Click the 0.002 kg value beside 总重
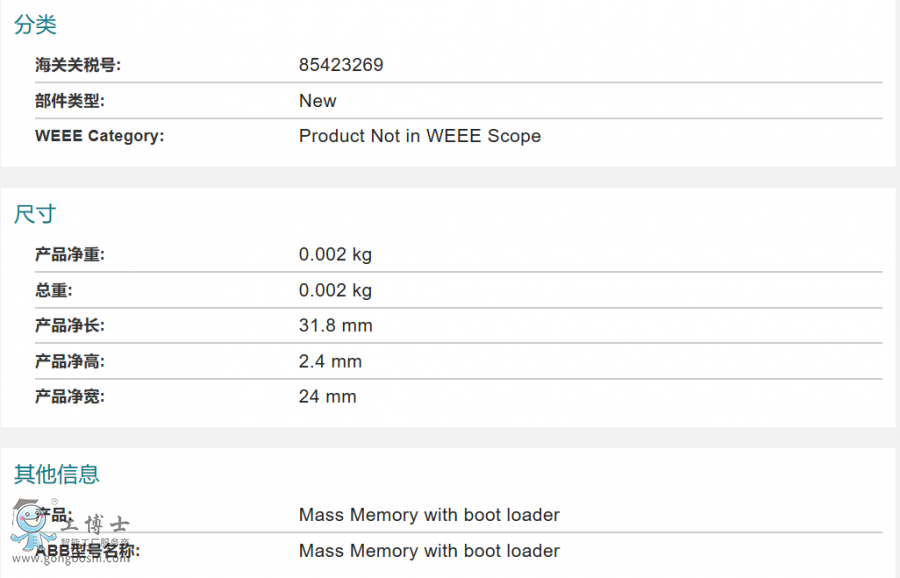Viewport: 900px width, 578px height. pos(335,290)
